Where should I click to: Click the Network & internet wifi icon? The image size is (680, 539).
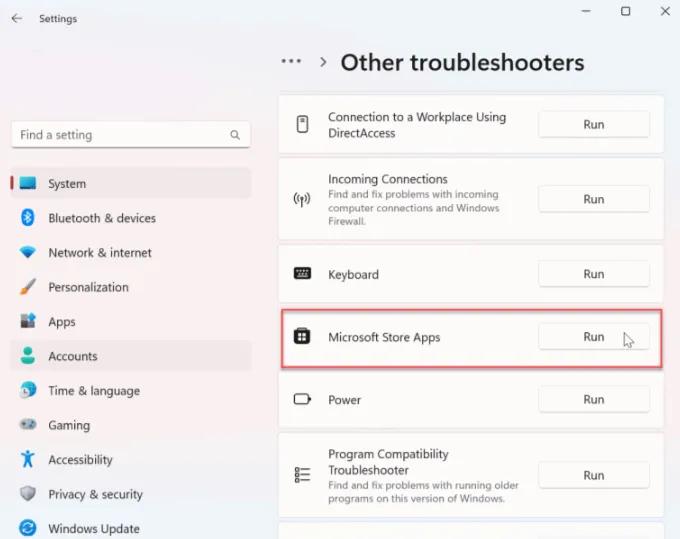pyautogui.click(x=28, y=253)
